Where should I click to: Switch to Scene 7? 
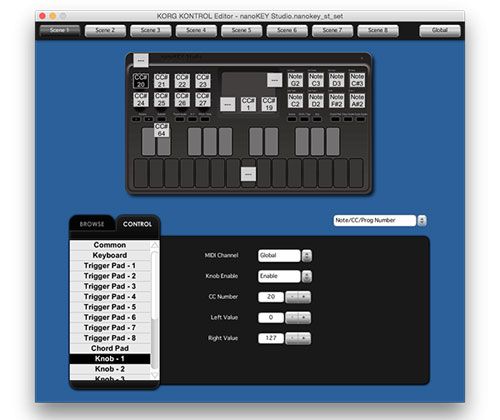click(x=332, y=30)
